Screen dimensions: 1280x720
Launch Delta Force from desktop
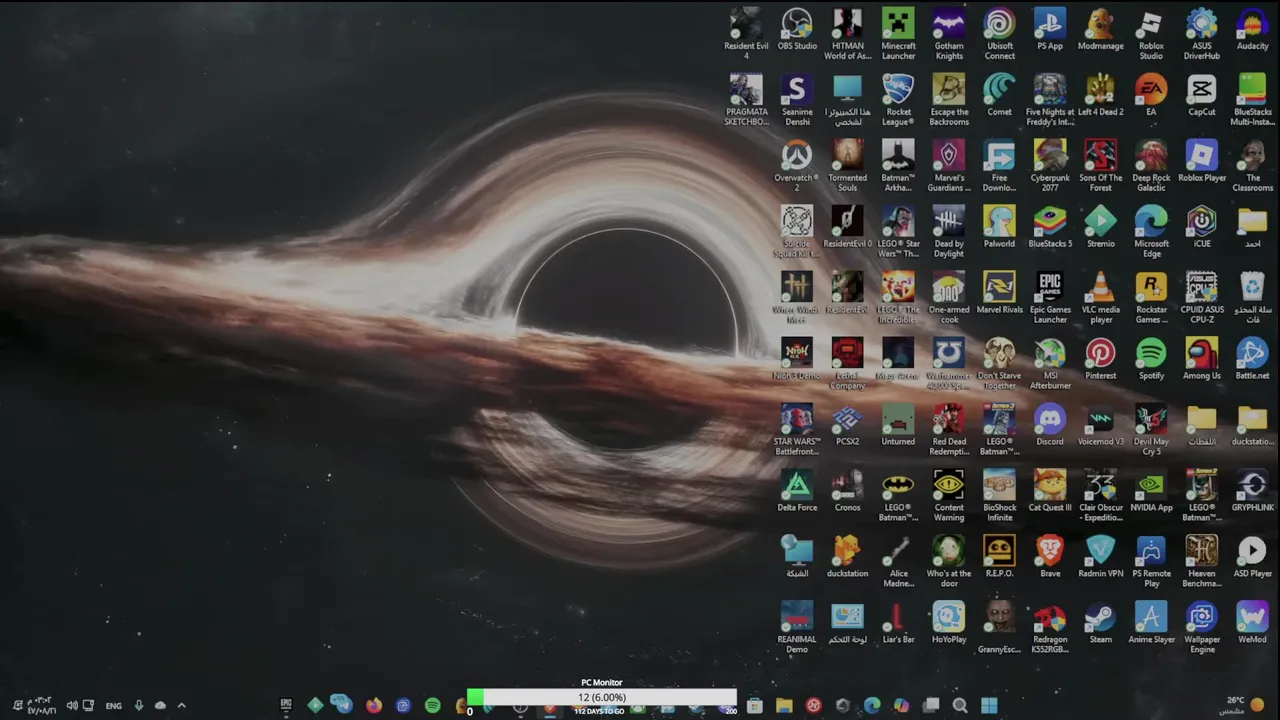pos(797,491)
